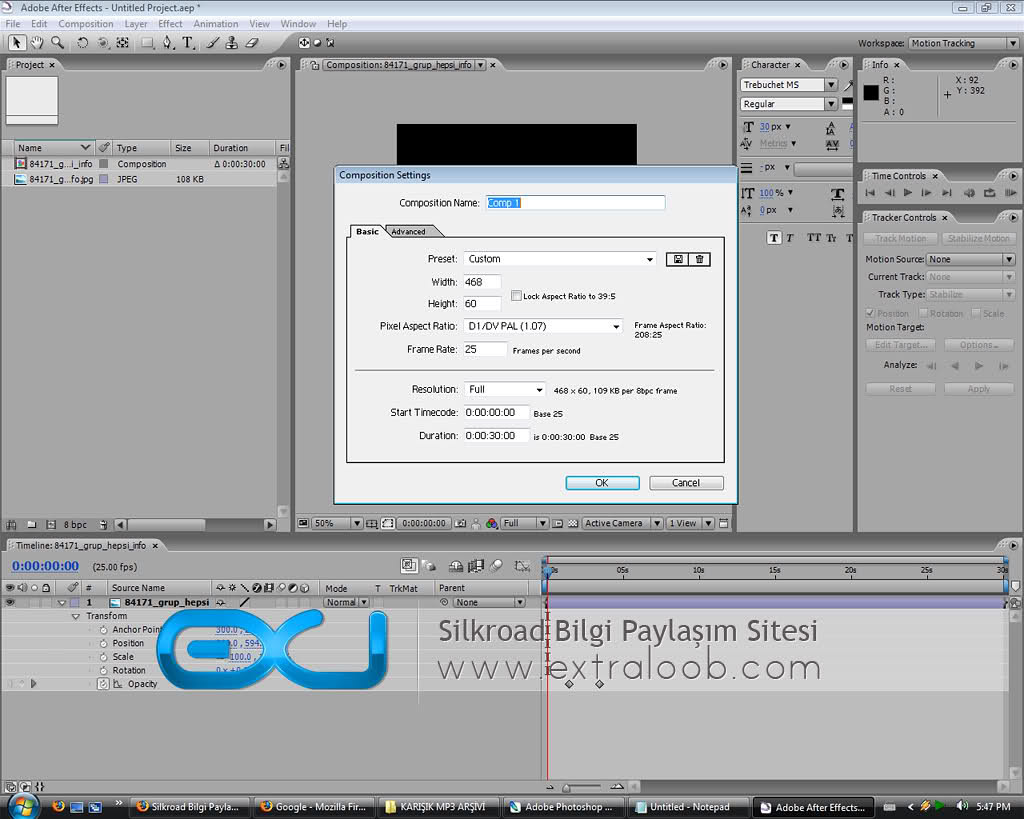Select the Hand tool
Viewport: 1024px width, 819px height.
click(37, 43)
